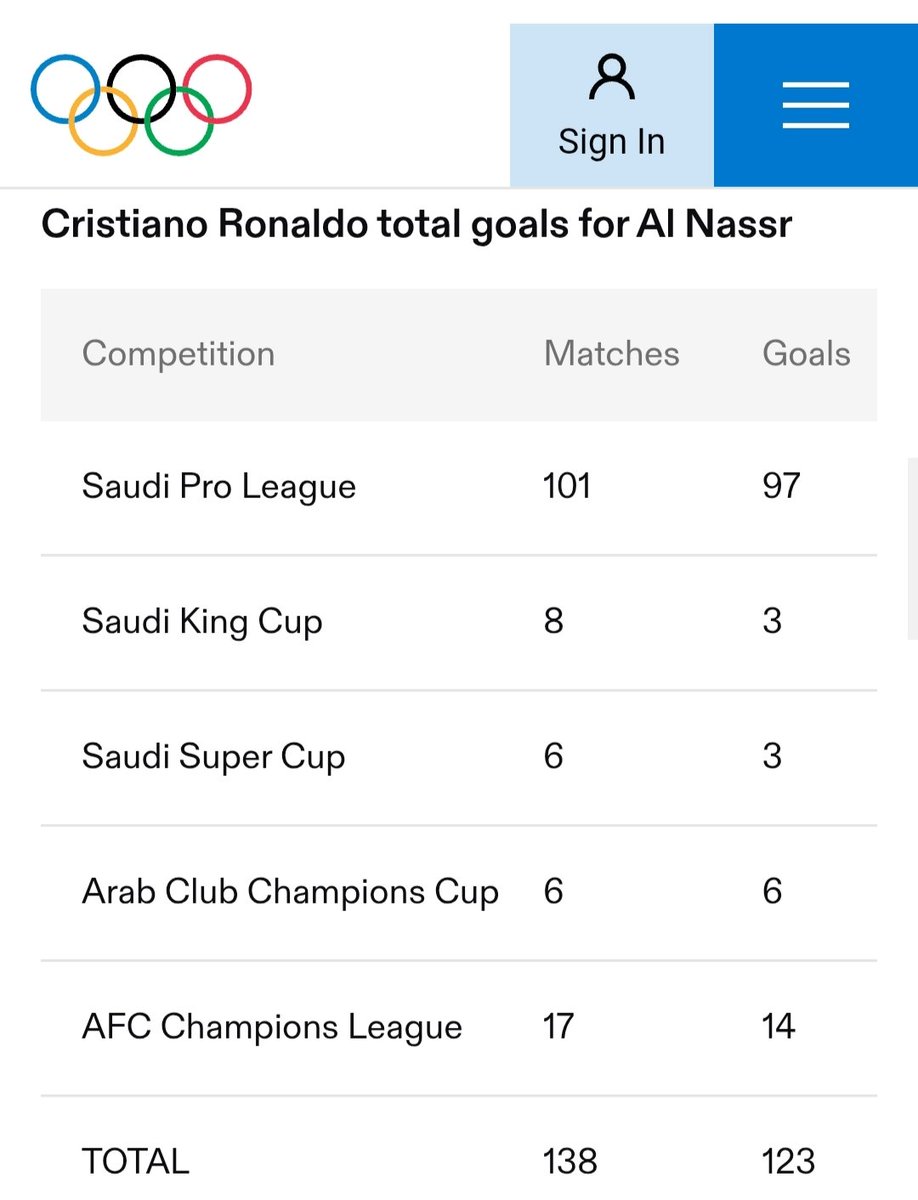The image size is (918, 1200).
Task: Click the TOTAL row label
Action: point(135,1162)
